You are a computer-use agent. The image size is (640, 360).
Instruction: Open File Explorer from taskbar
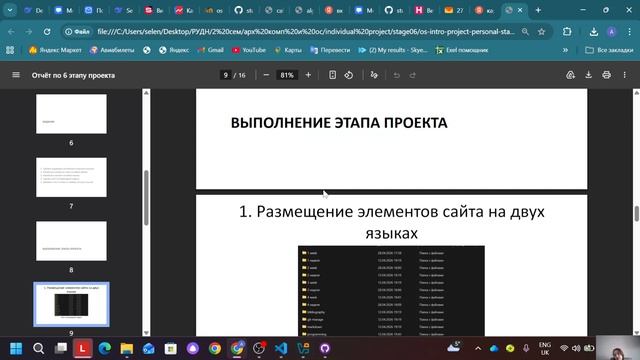[x=127, y=348]
